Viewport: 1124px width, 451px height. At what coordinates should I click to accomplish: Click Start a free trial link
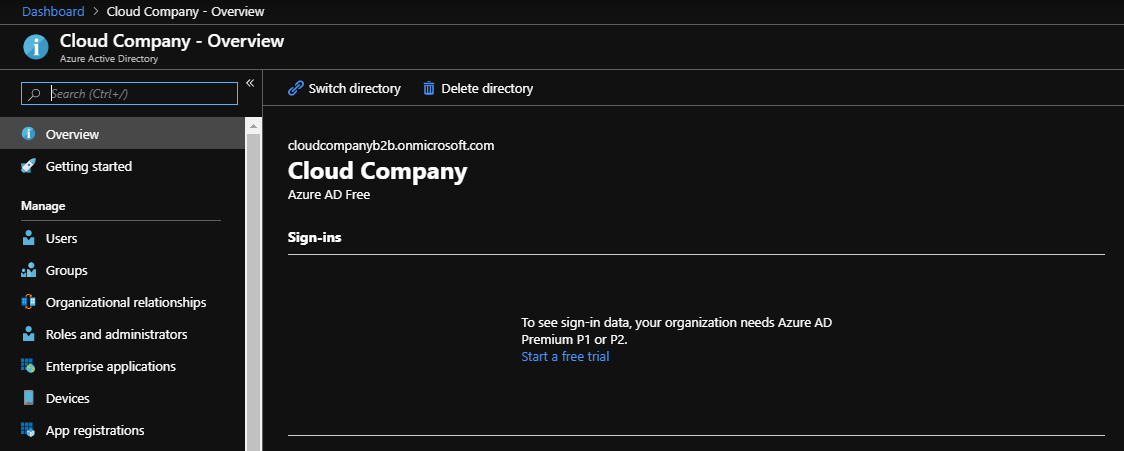click(x=565, y=356)
